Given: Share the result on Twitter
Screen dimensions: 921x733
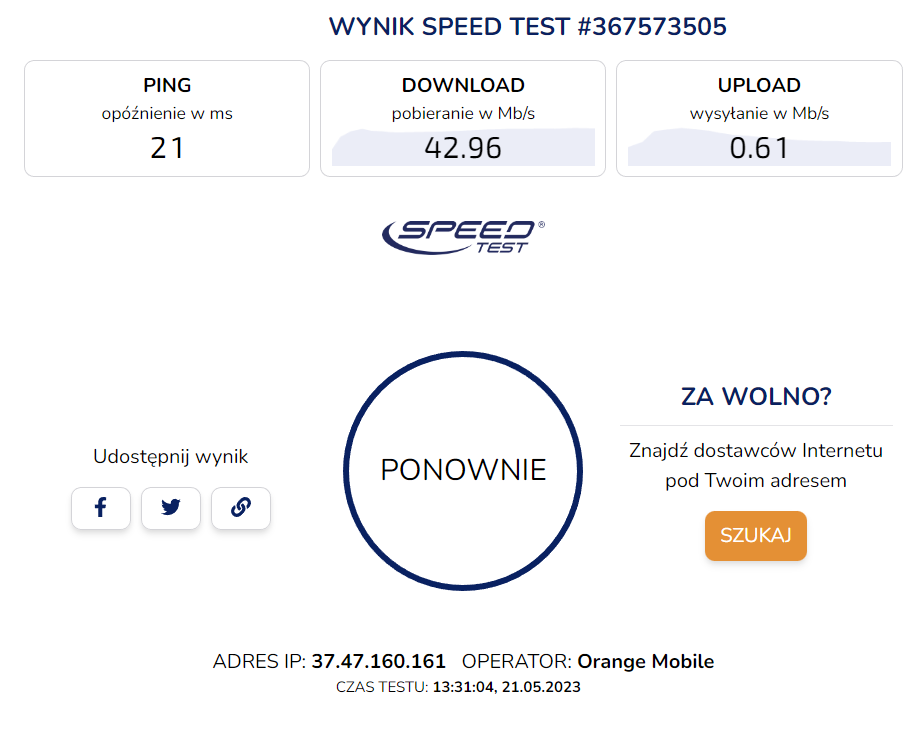Looking at the screenshot, I should [170, 508].
